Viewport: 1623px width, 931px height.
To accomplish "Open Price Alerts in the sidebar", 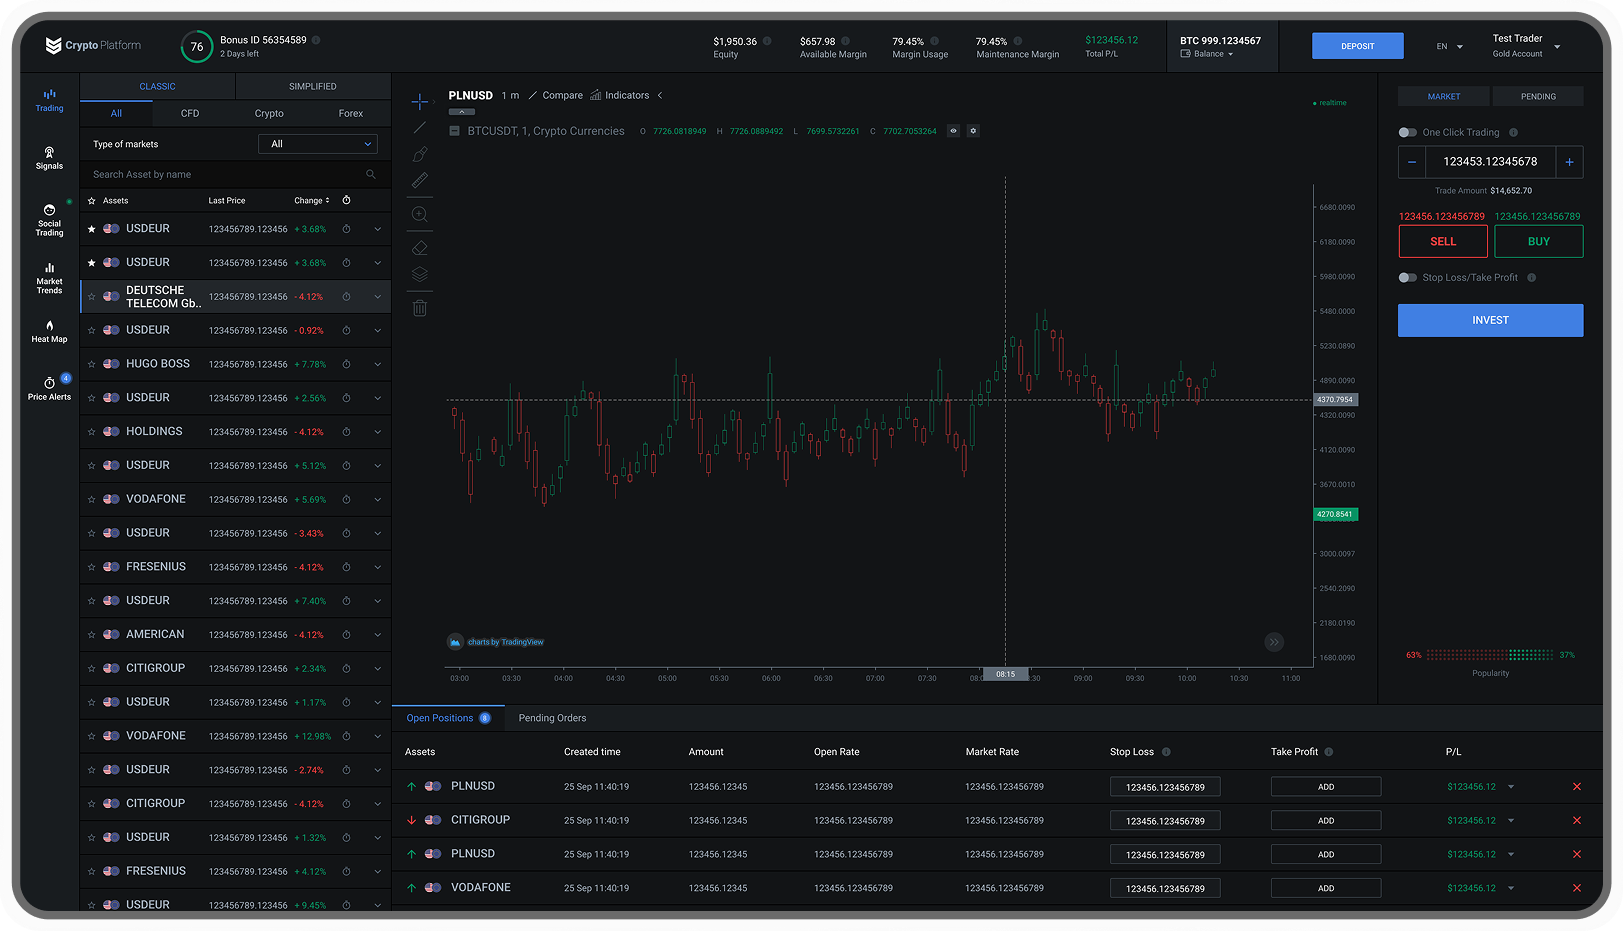I will 49,389.
